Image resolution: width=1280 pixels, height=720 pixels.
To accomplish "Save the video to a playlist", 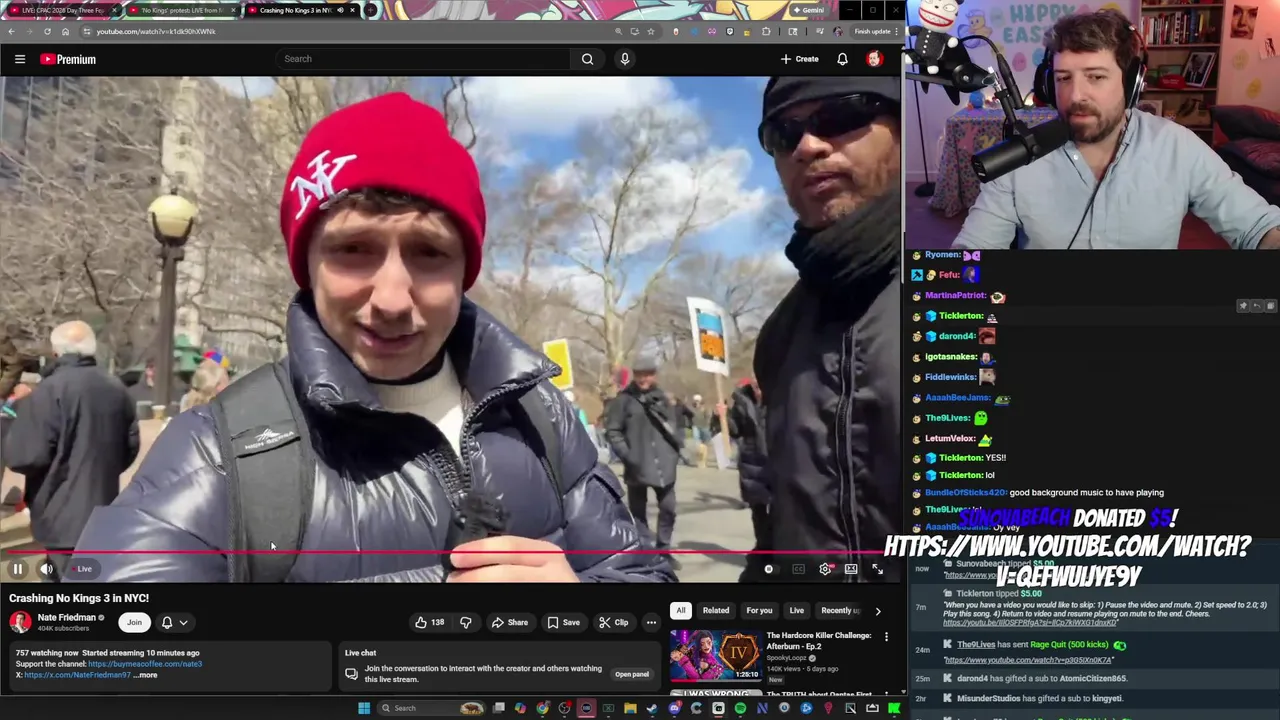I will click(563, 622).
